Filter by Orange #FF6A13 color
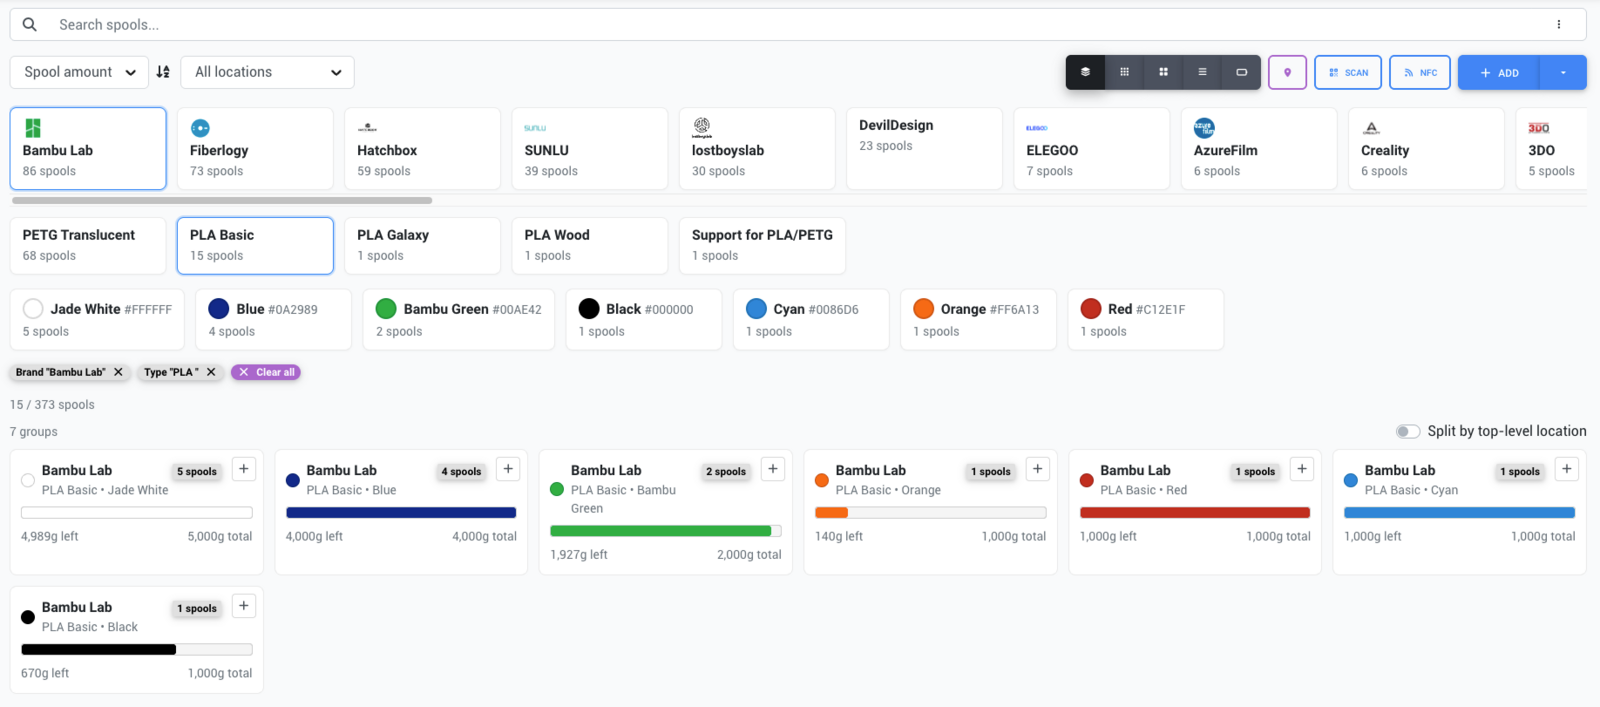Screen dimensions: 1600x707 click(x=978, y=320)
